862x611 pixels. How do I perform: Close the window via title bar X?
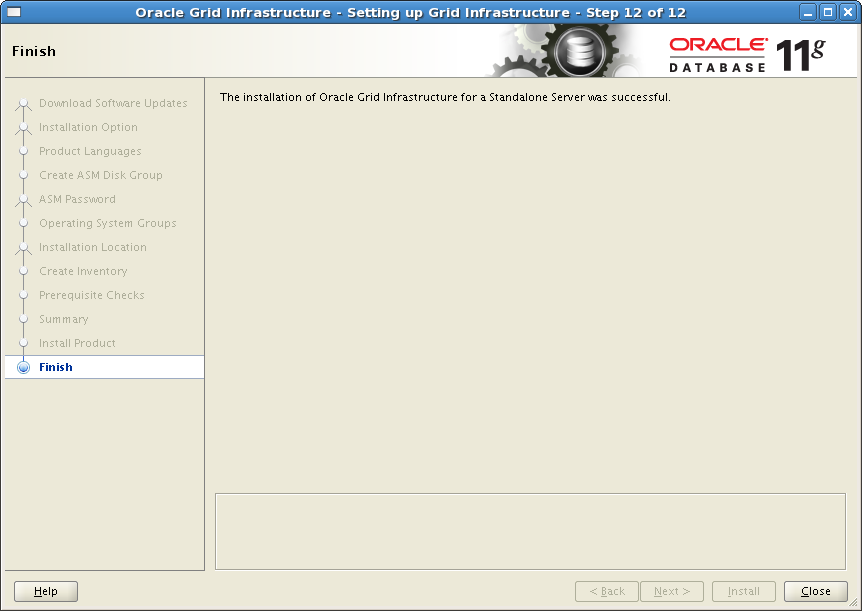coord(848,12)
